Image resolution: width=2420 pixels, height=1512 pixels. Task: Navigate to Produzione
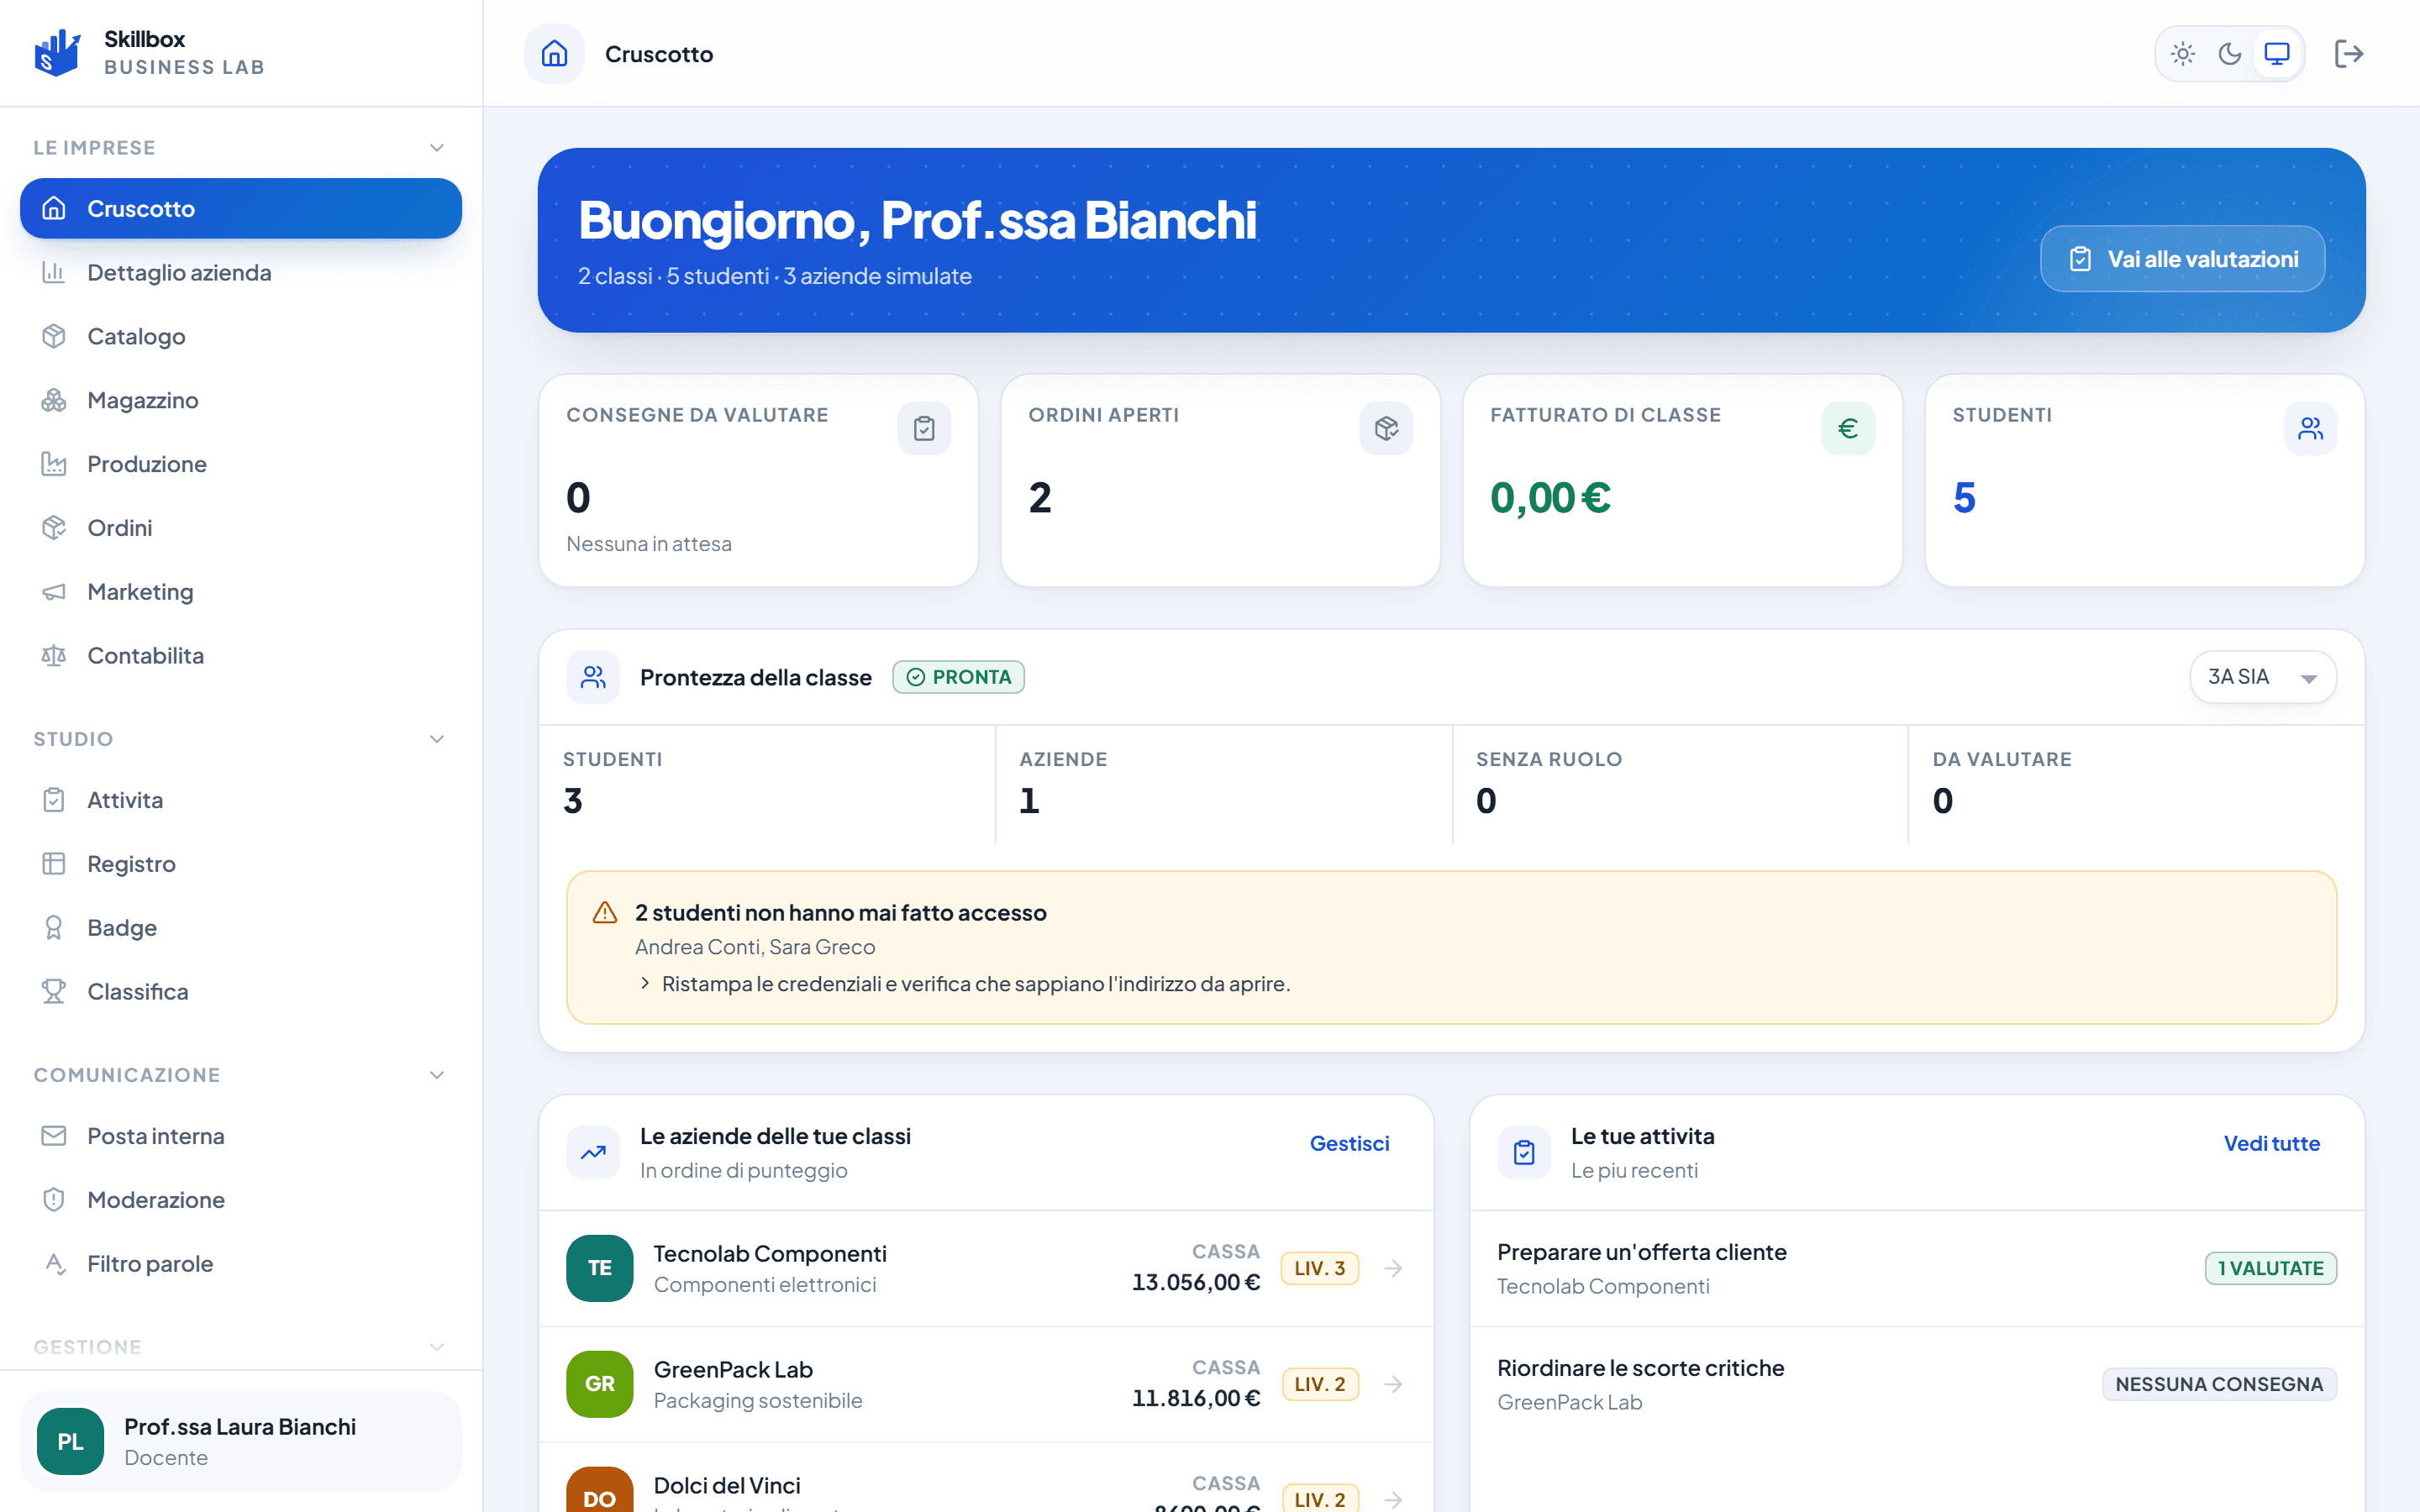[241, 464]
